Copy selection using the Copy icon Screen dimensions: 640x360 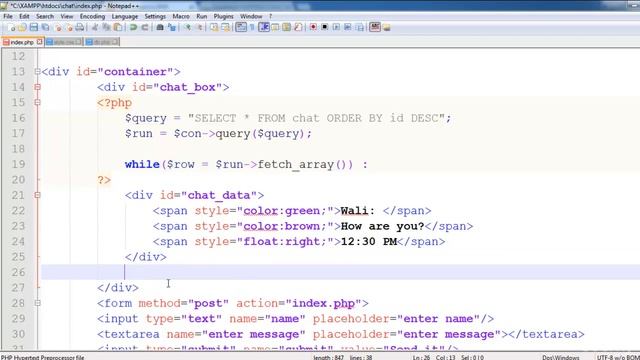click(x=106, y=27)
